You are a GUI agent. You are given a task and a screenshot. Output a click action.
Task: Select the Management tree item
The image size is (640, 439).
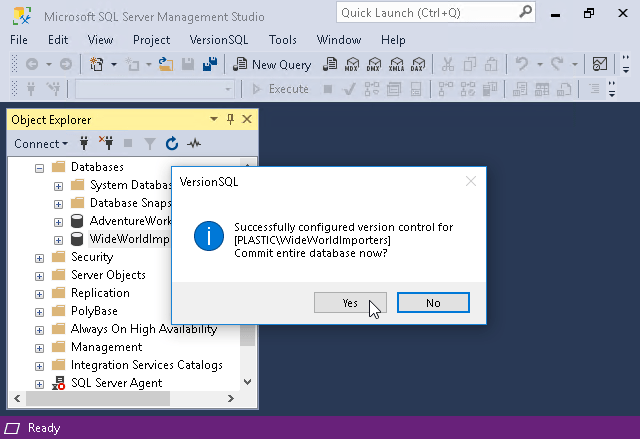coord(107,347)
